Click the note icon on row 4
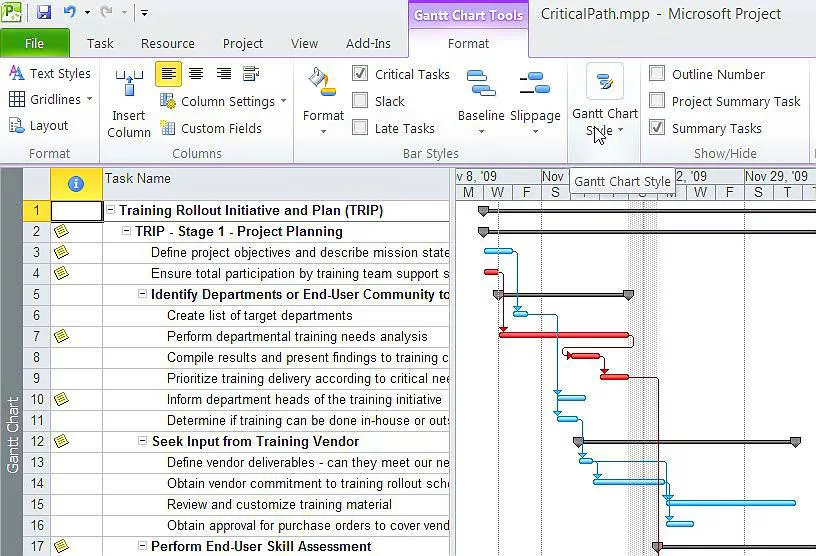The image size is (816, 556). pyautogui.click(x=61, y=273)
